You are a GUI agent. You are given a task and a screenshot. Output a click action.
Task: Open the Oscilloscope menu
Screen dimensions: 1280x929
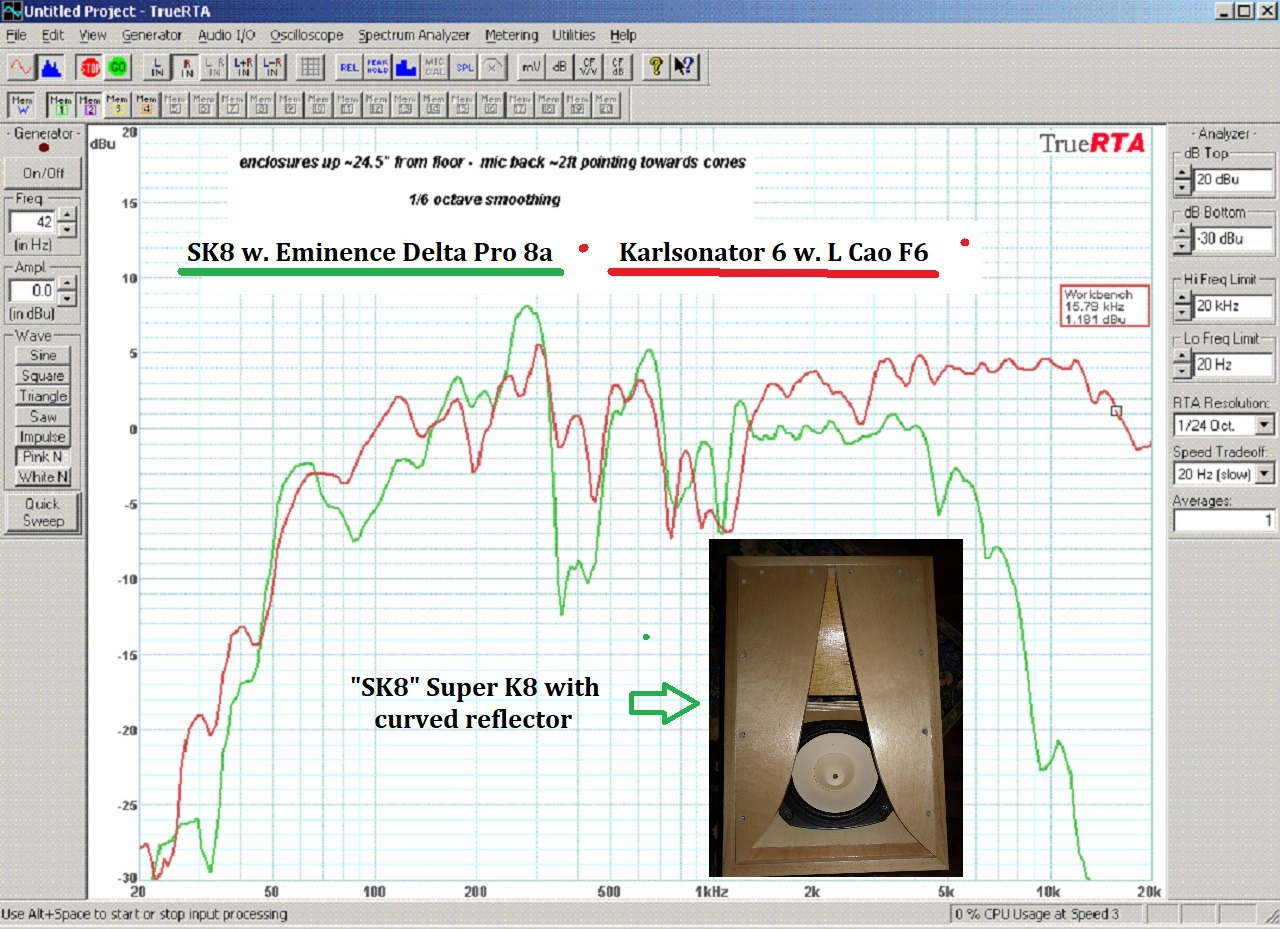(307, 35)
